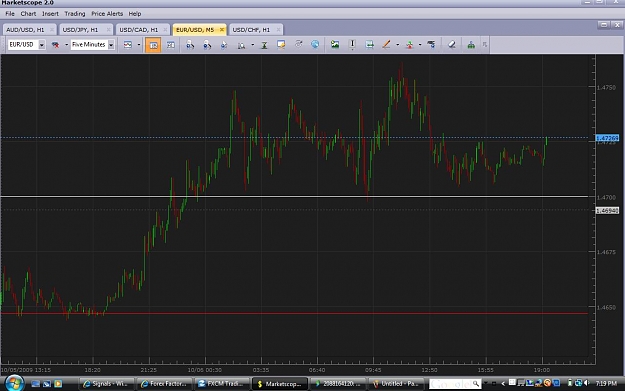Click the 10/06 00:30 time axis label
The image size is (625, 391).
(x=204, y=370)
